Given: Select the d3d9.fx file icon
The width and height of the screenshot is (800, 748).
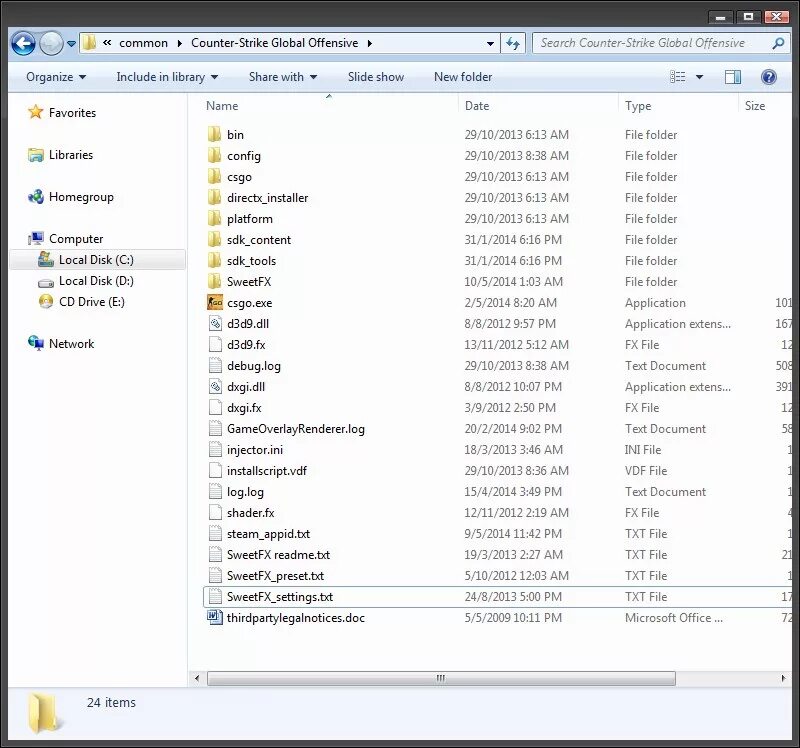Looking at the screenshot, I should (x=215, y=344).
